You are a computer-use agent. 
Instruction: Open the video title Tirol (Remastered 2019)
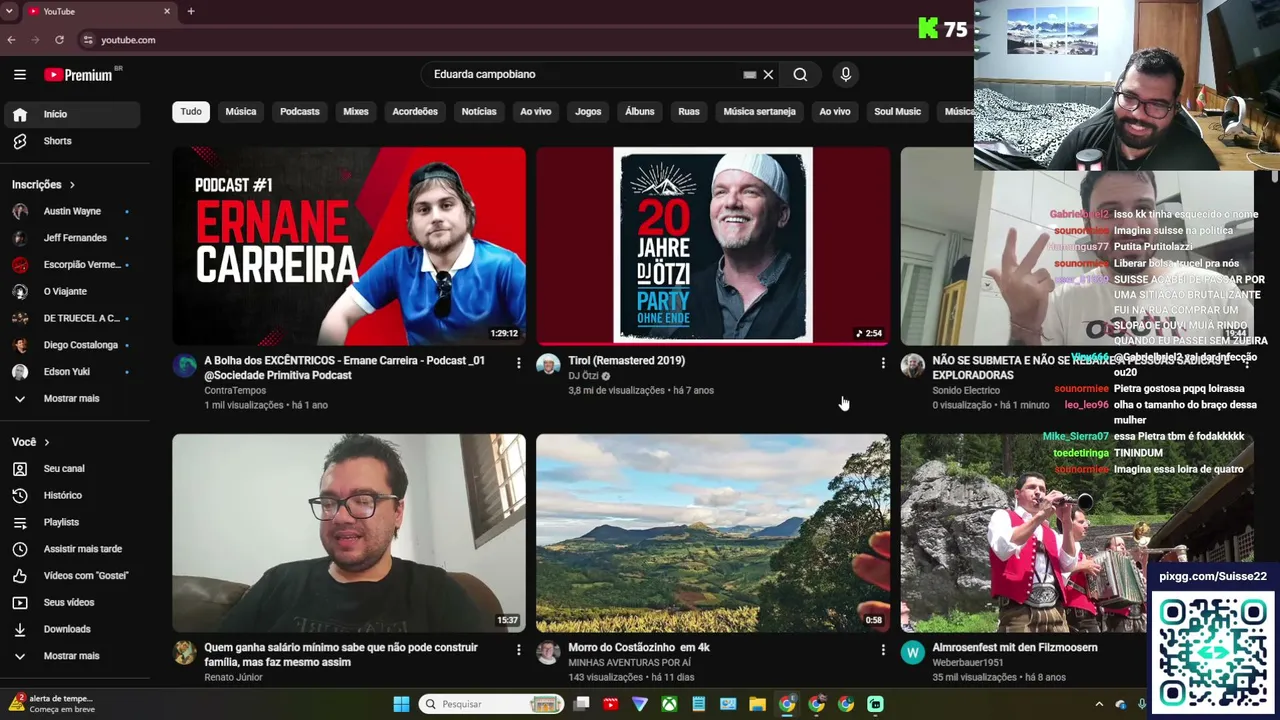[x=627, y=361]
